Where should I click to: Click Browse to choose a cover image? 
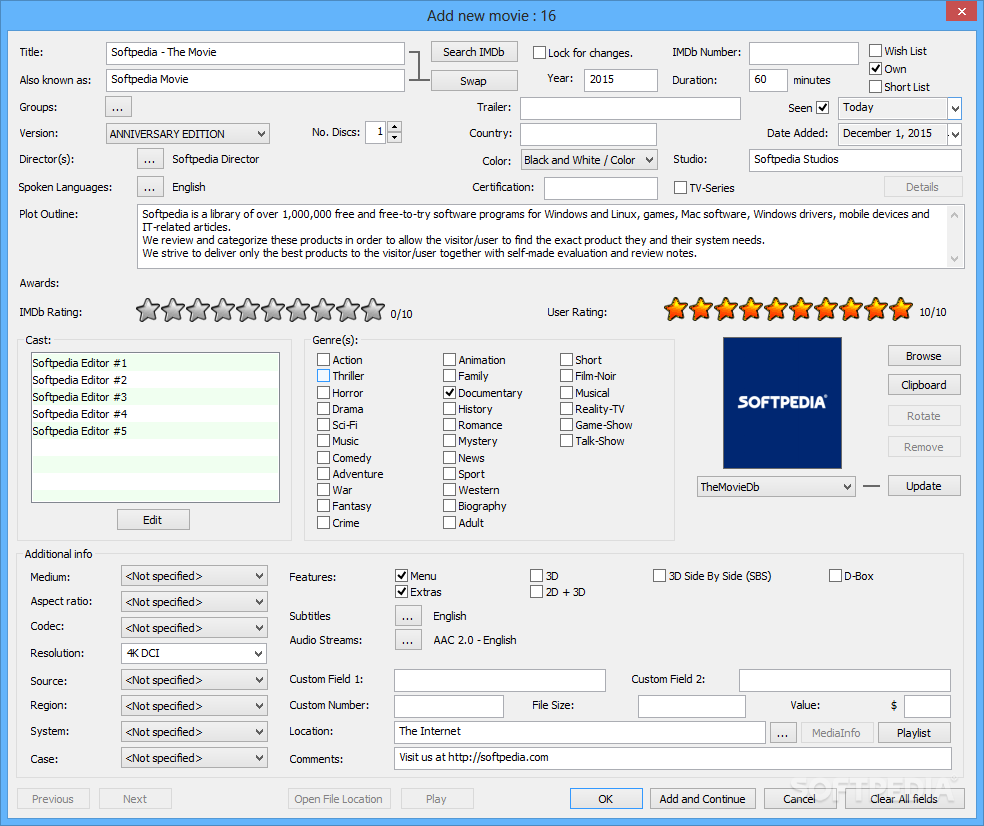click(924, 356)
